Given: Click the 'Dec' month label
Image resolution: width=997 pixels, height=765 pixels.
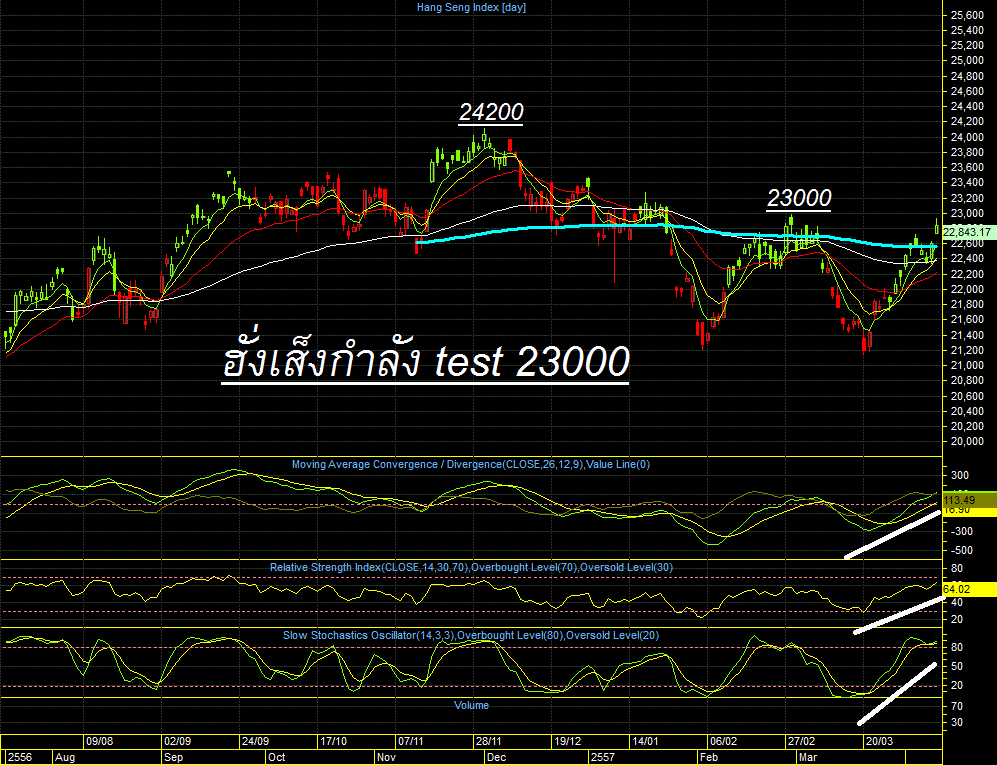Looking at the screenshot, I should (x=496, y=757).
